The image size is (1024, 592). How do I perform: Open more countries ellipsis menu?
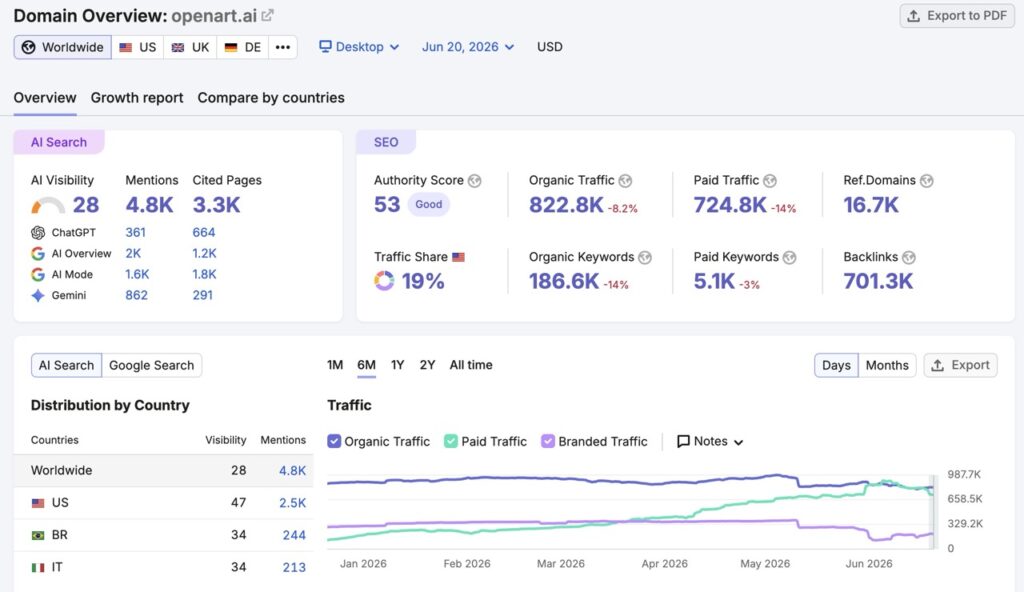click(283, 47)
